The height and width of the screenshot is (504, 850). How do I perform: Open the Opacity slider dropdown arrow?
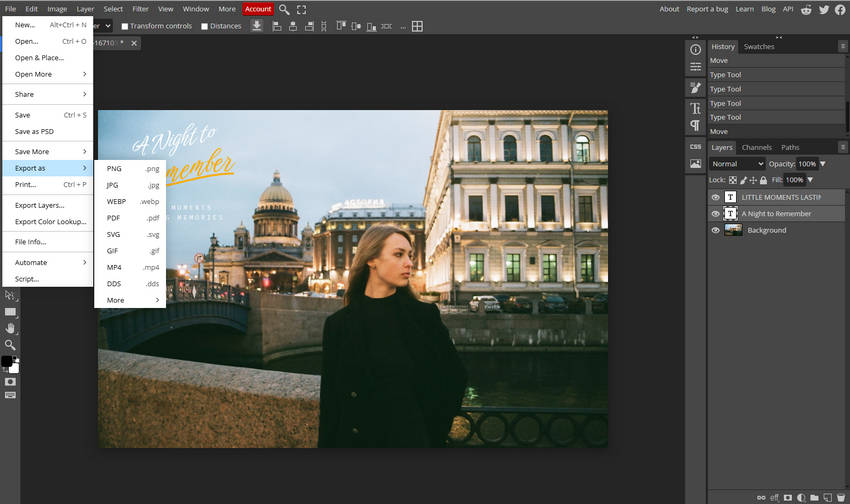click(822, 164)
